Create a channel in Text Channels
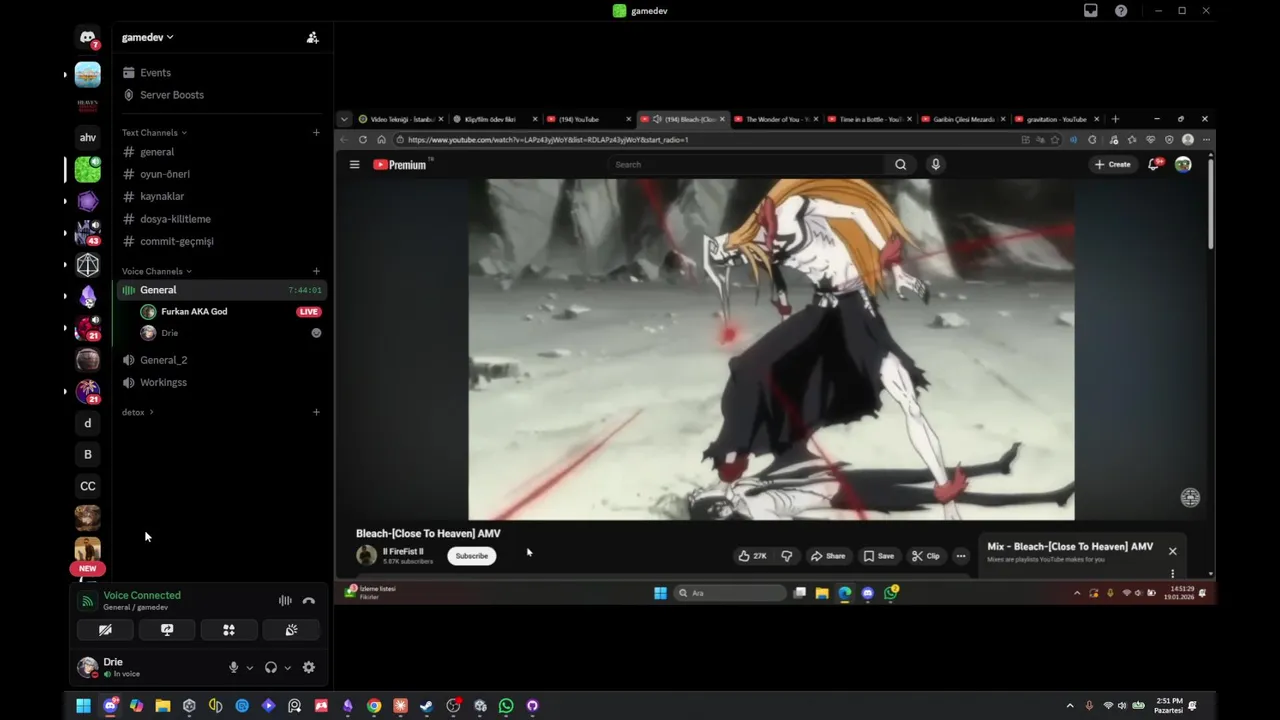1280x720 pixels. tap(316, 132)
